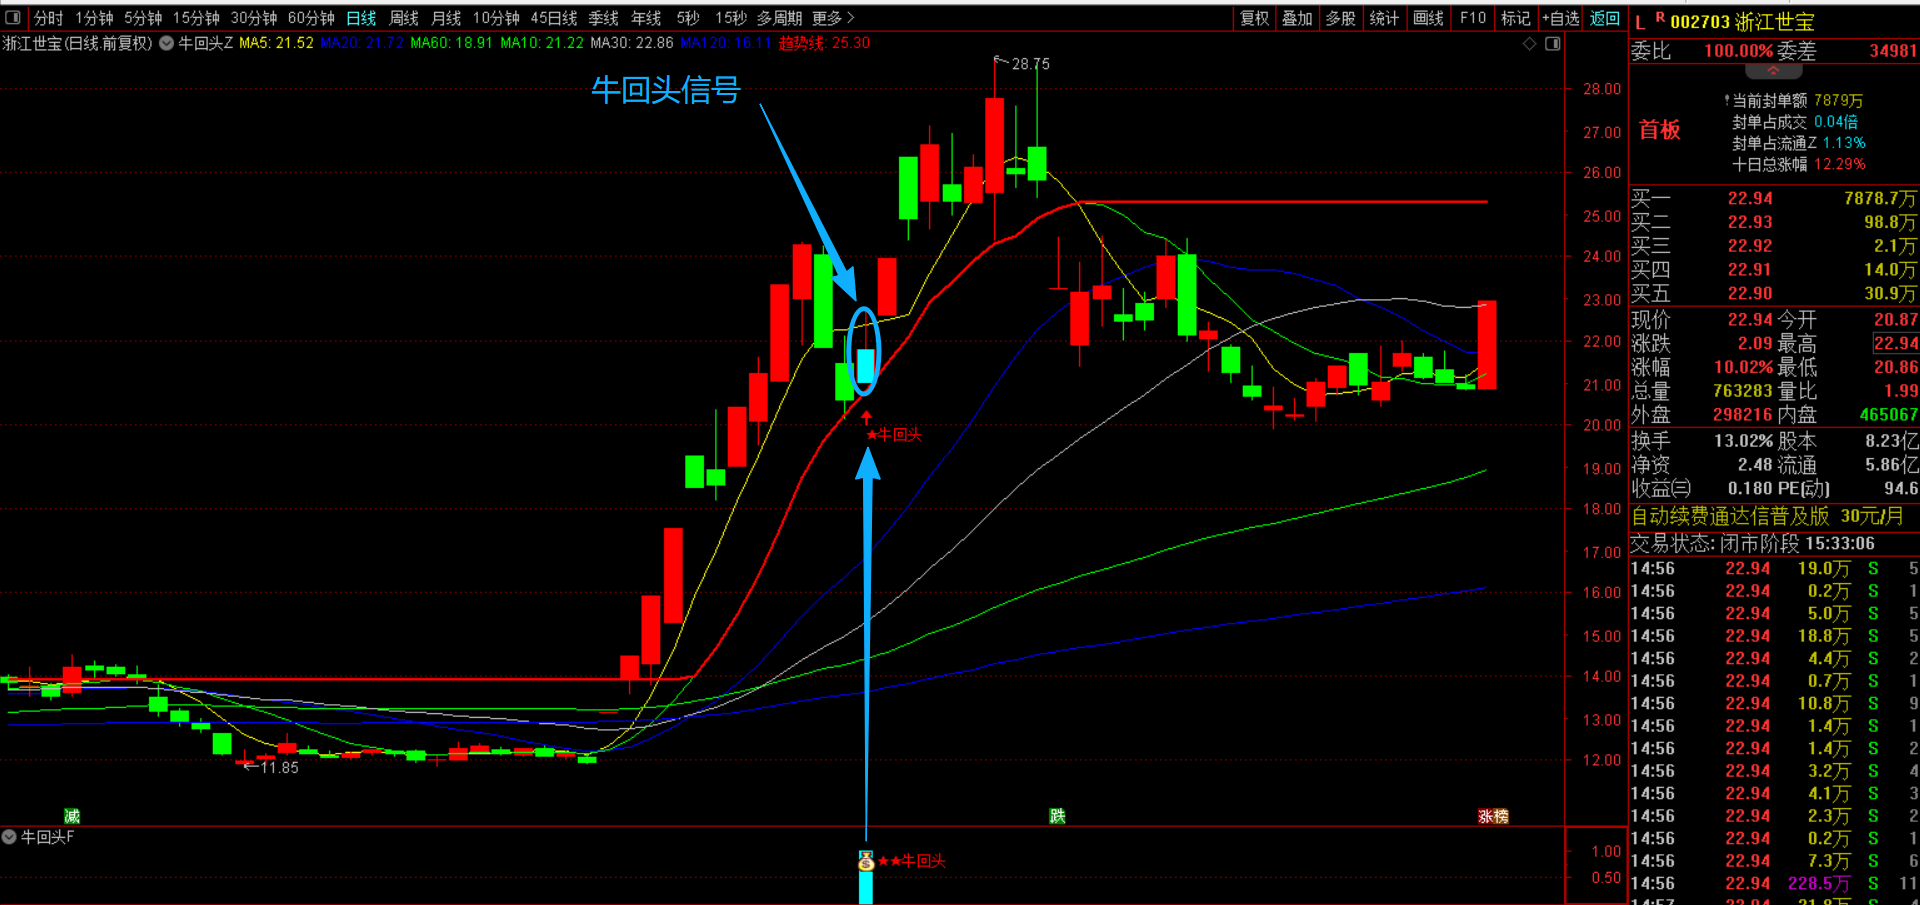Open the F10 company info
The width and height of the screenshot is (1920, 905).
tap(1473, 18)
